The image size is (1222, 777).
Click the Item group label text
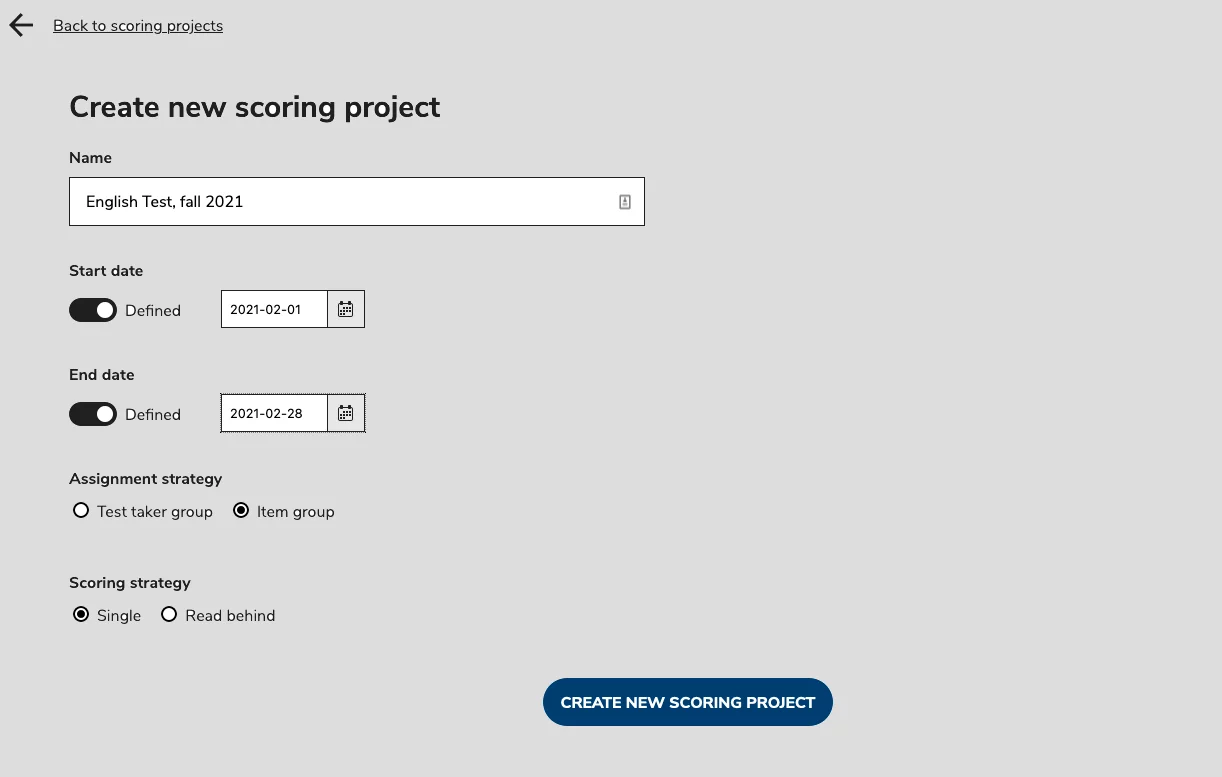tap(295, 511)
